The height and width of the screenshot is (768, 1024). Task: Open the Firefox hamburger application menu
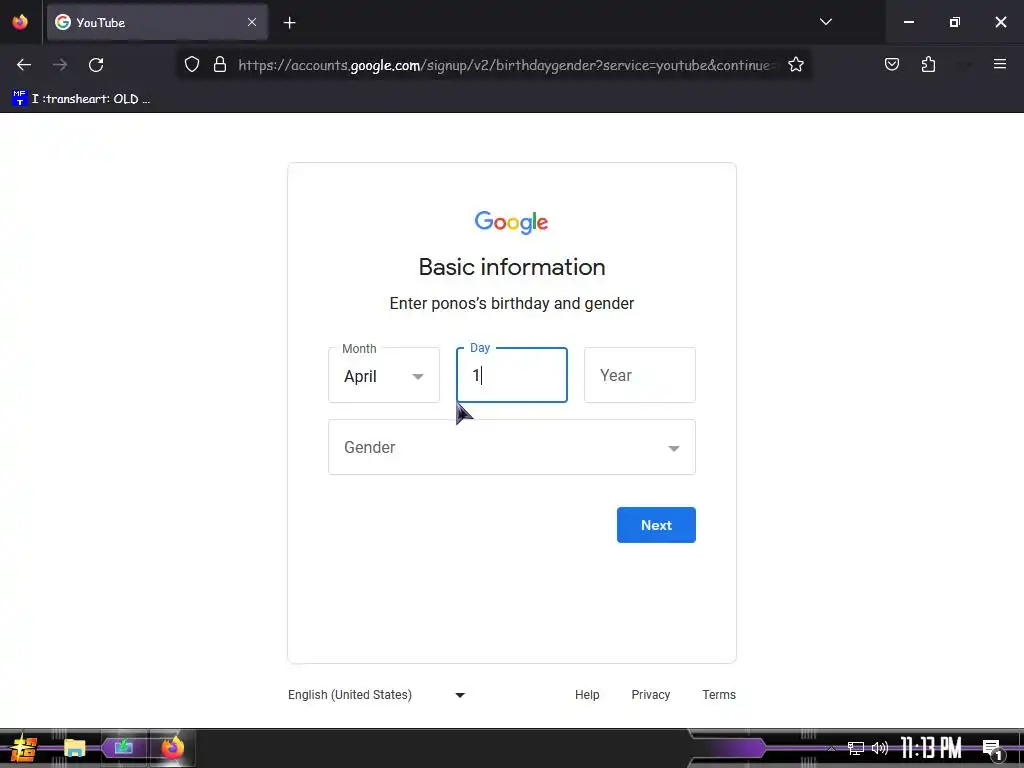(x=999, y=64)
